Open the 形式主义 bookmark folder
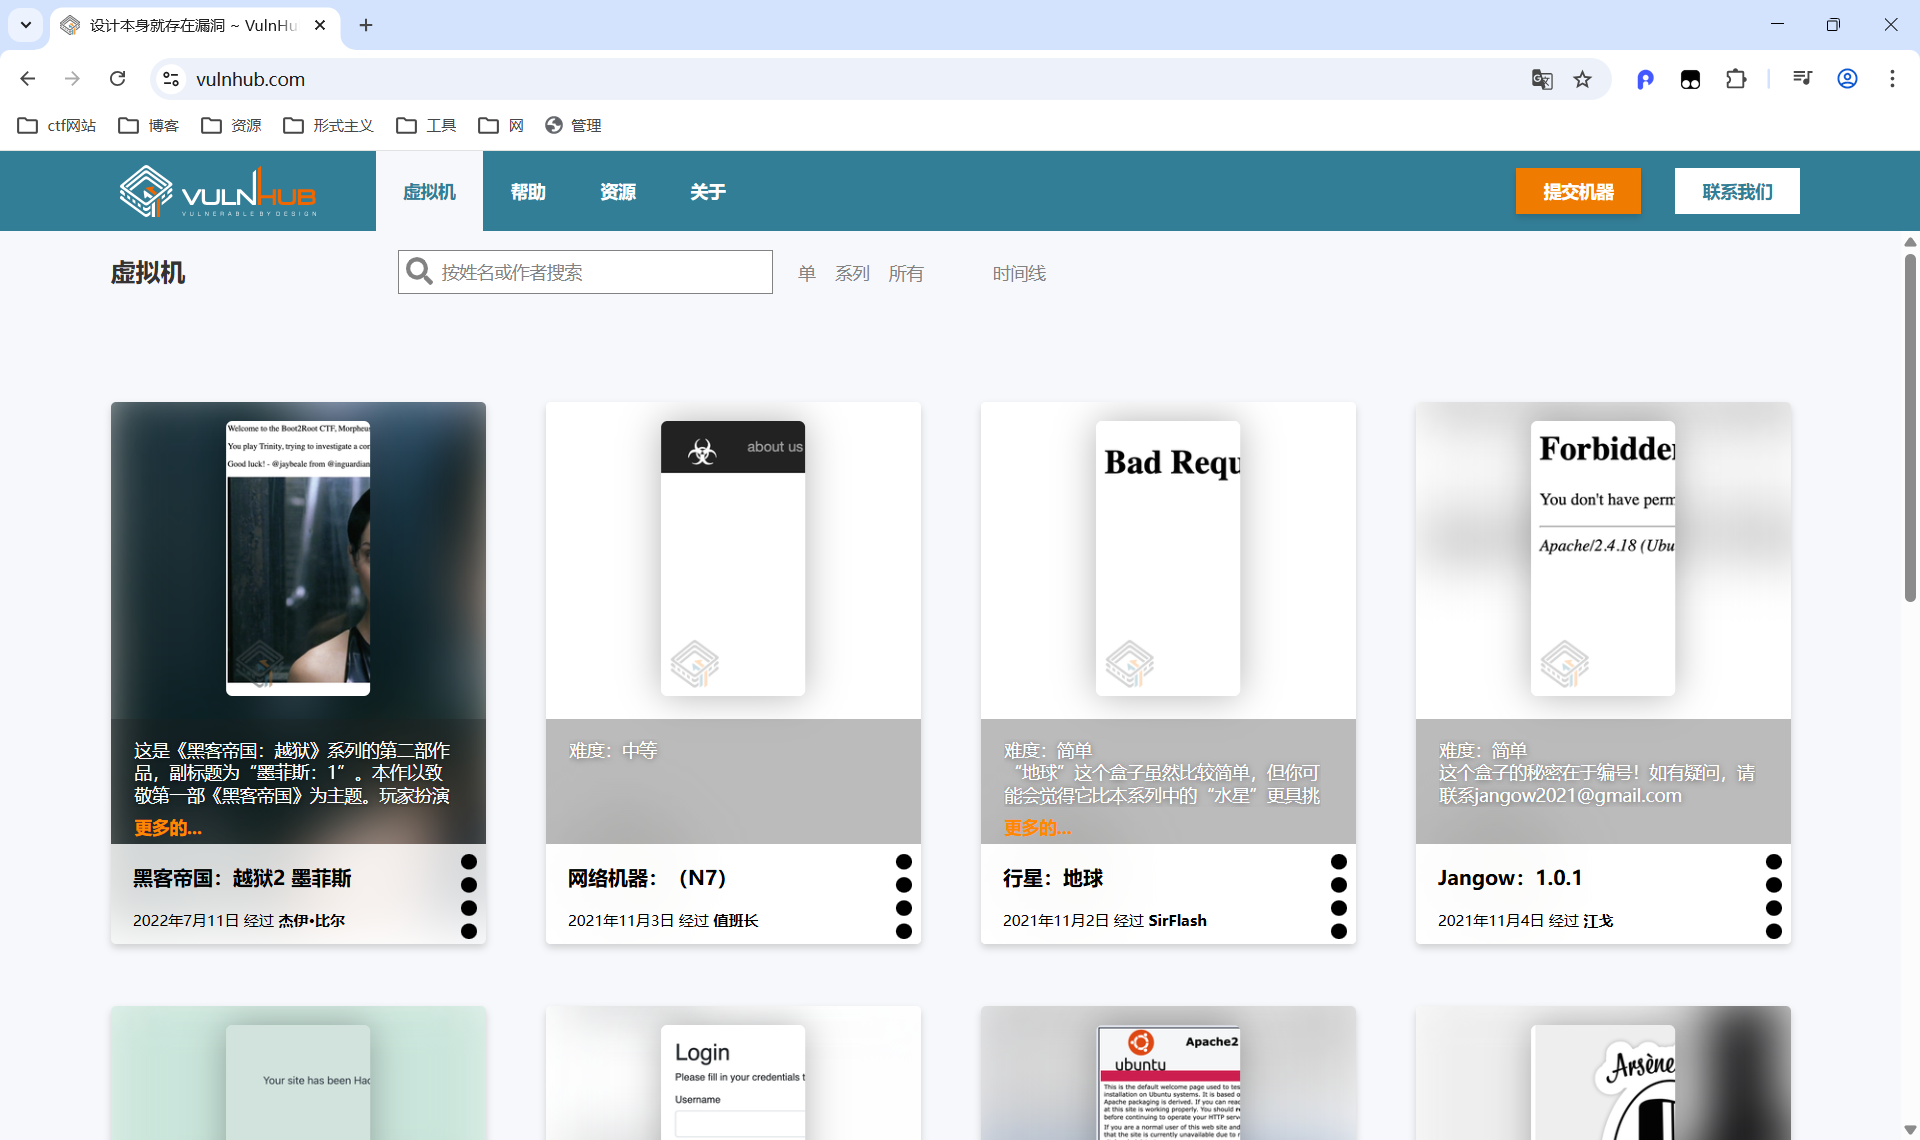Viewport: 1920px width, 1140px height. coord(328,125)
